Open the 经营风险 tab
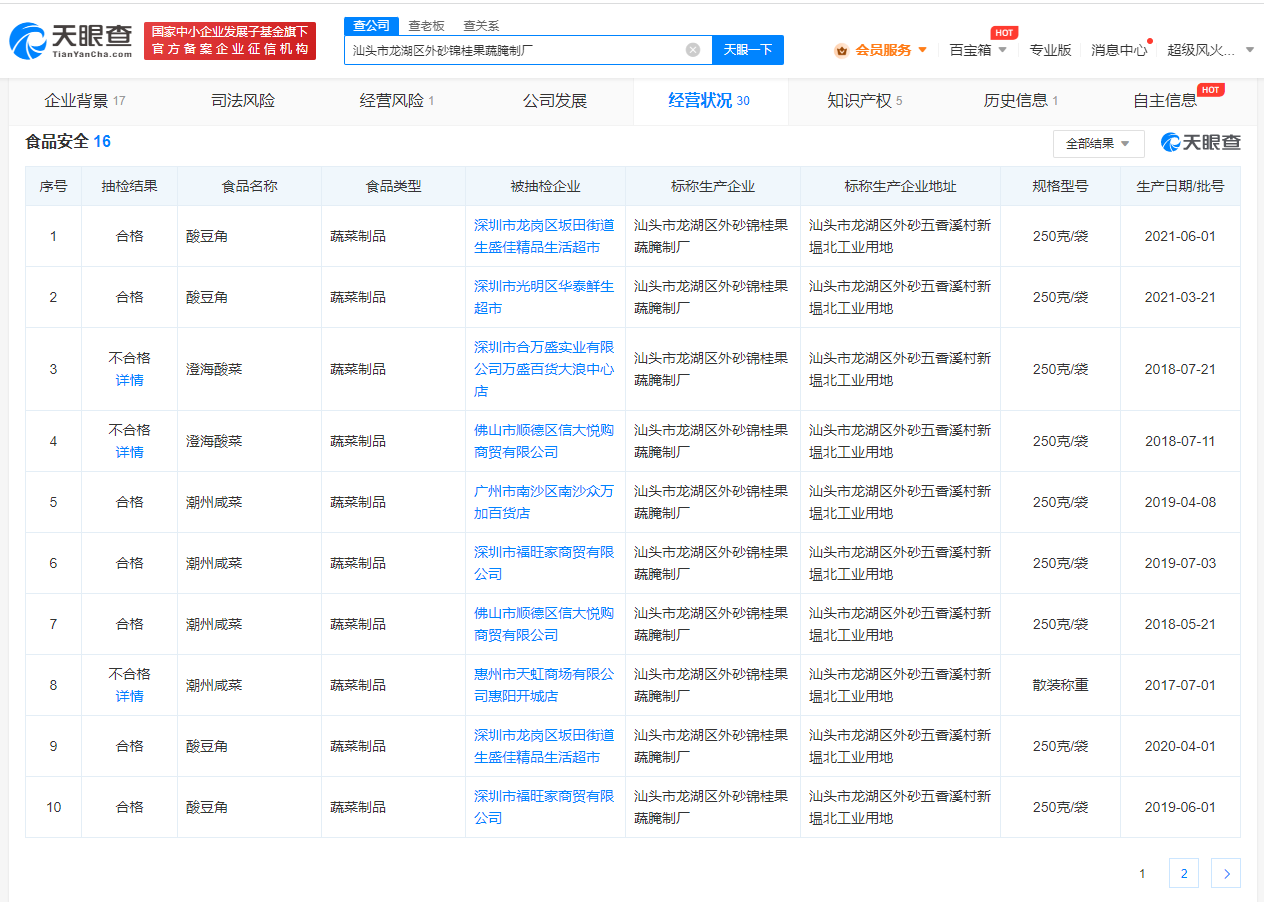Image resolution: width=1264 pixels, height=902 pixels. [x=397, y=101]
